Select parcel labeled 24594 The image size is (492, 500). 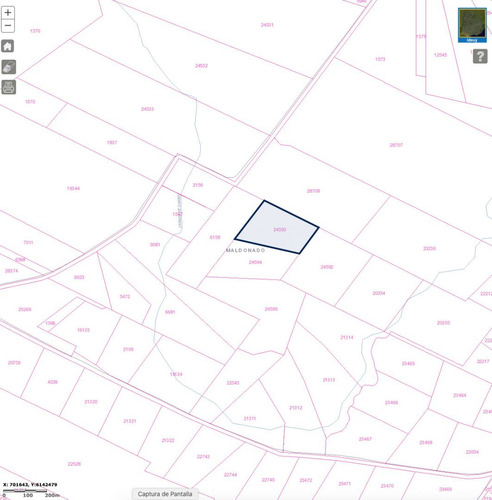(x=255, y=262)
